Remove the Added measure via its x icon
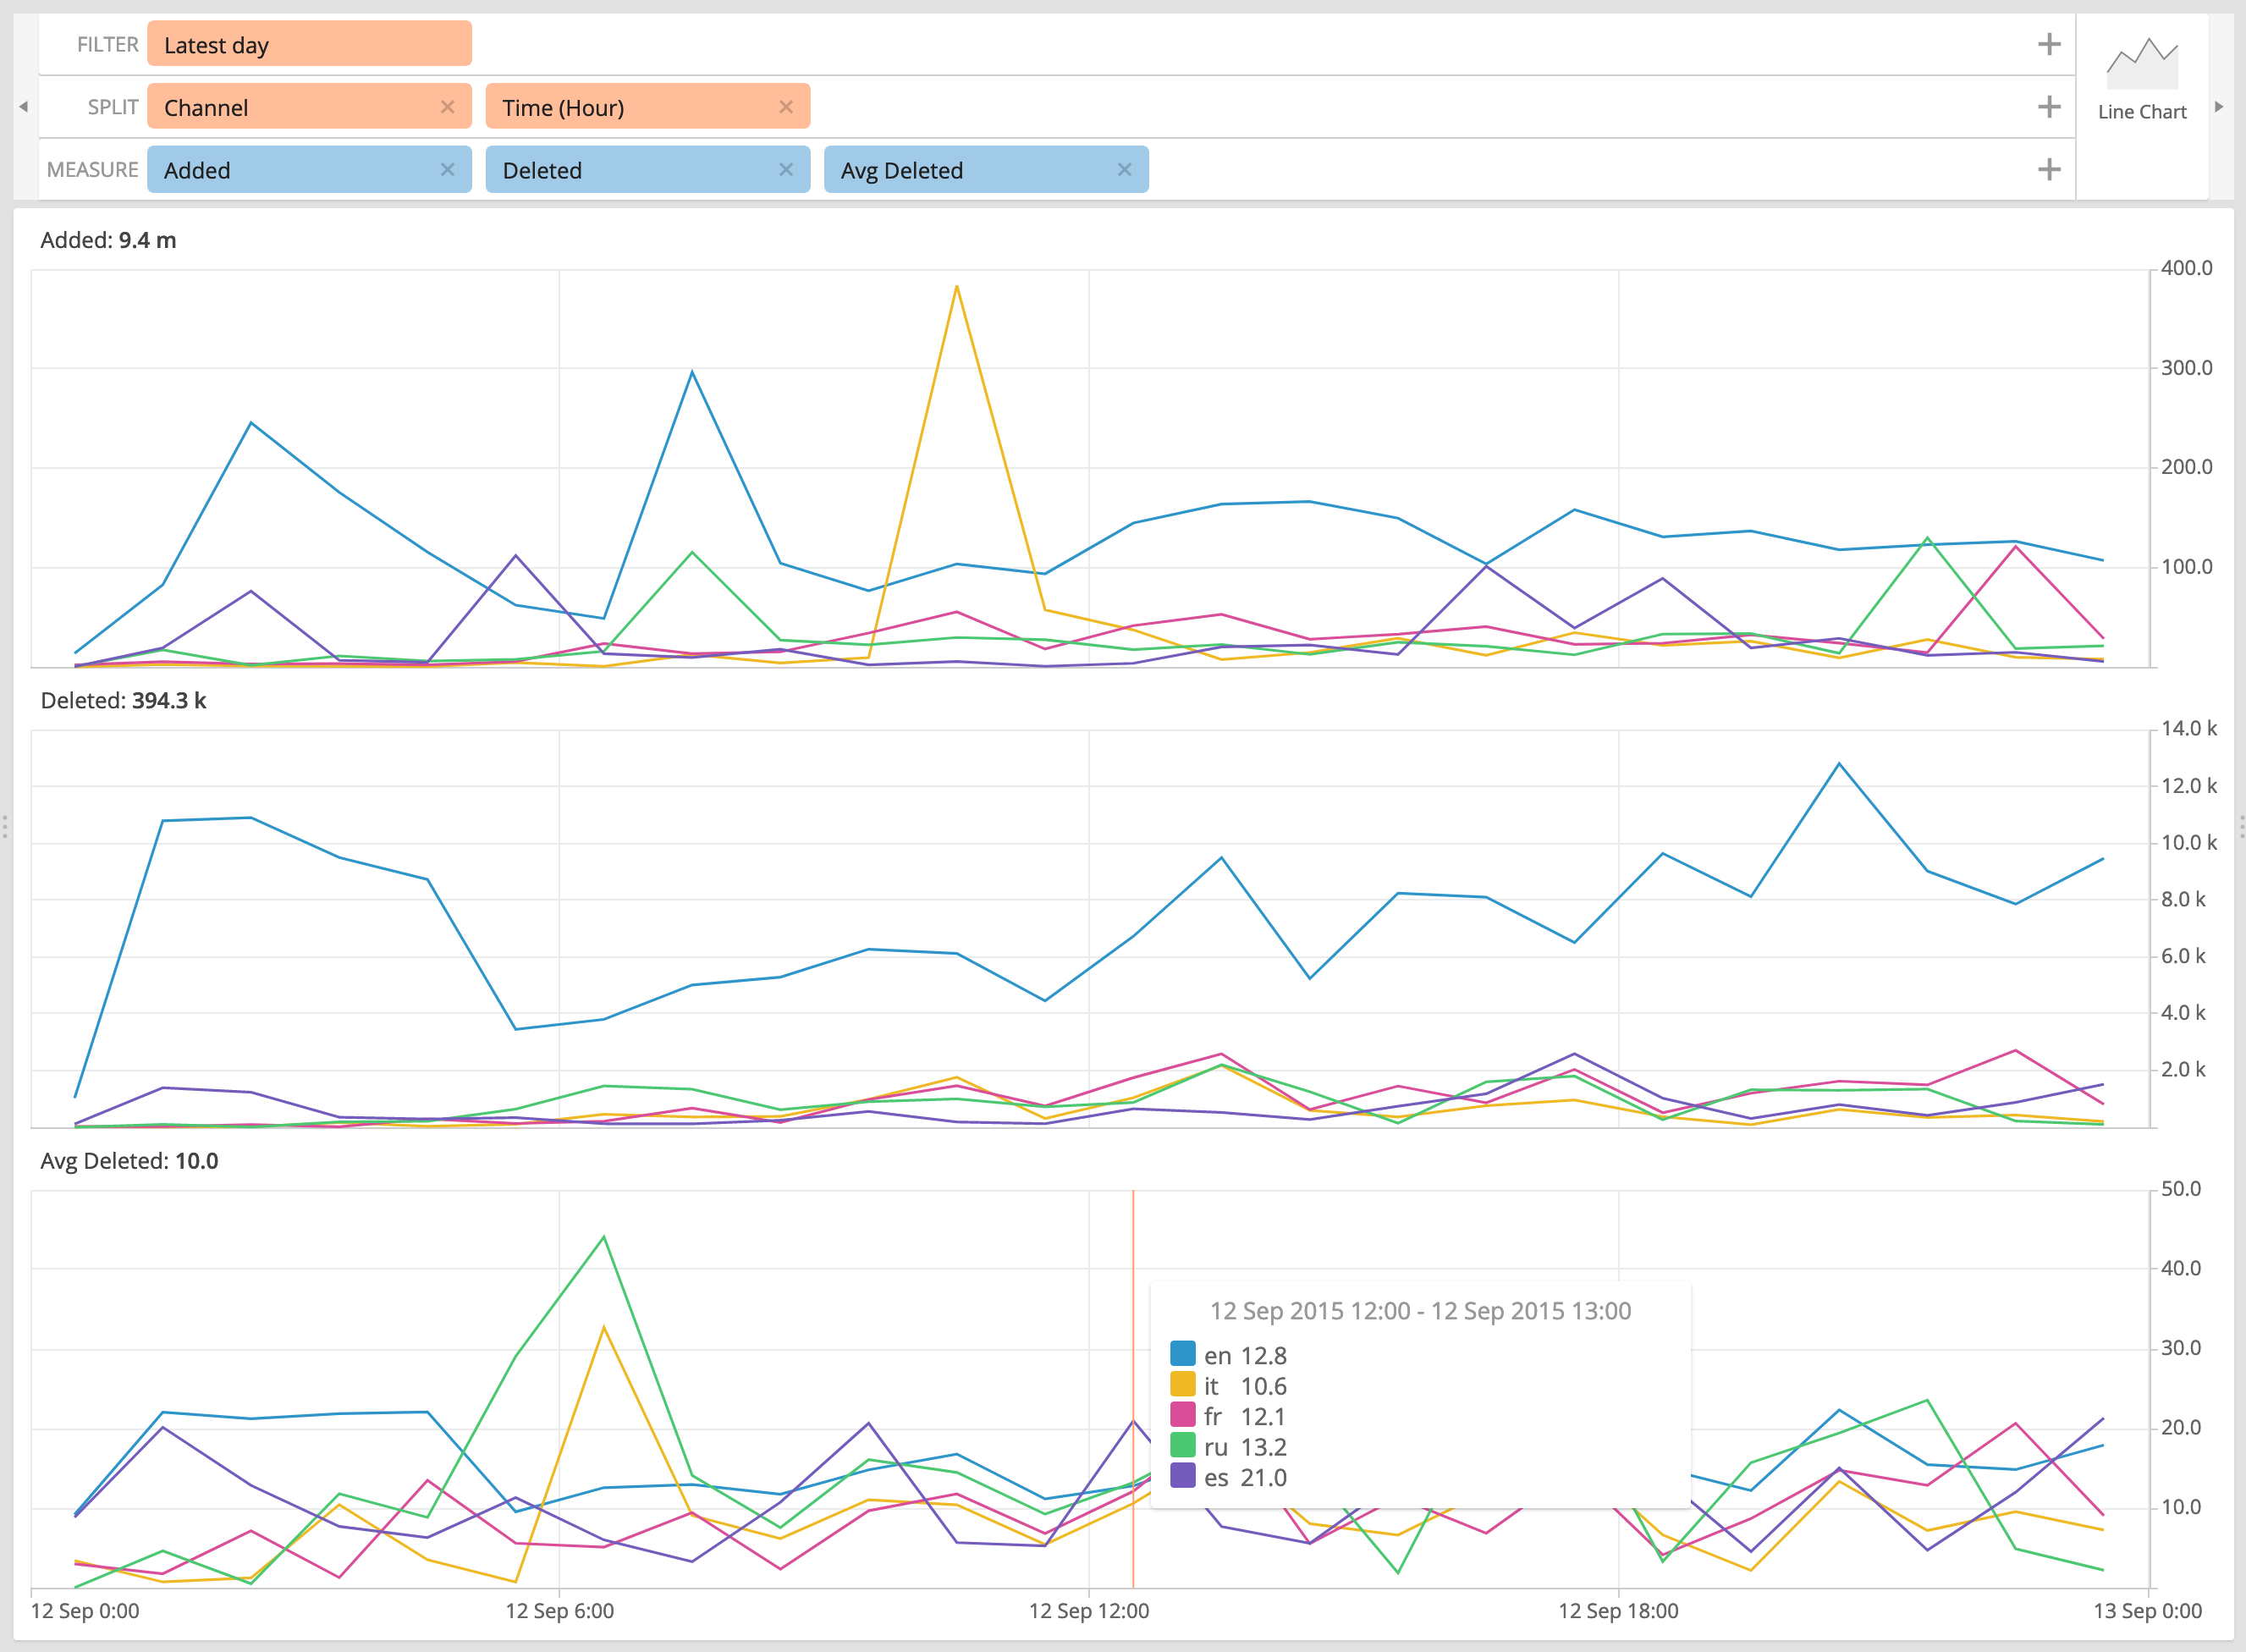 point(448,170)
